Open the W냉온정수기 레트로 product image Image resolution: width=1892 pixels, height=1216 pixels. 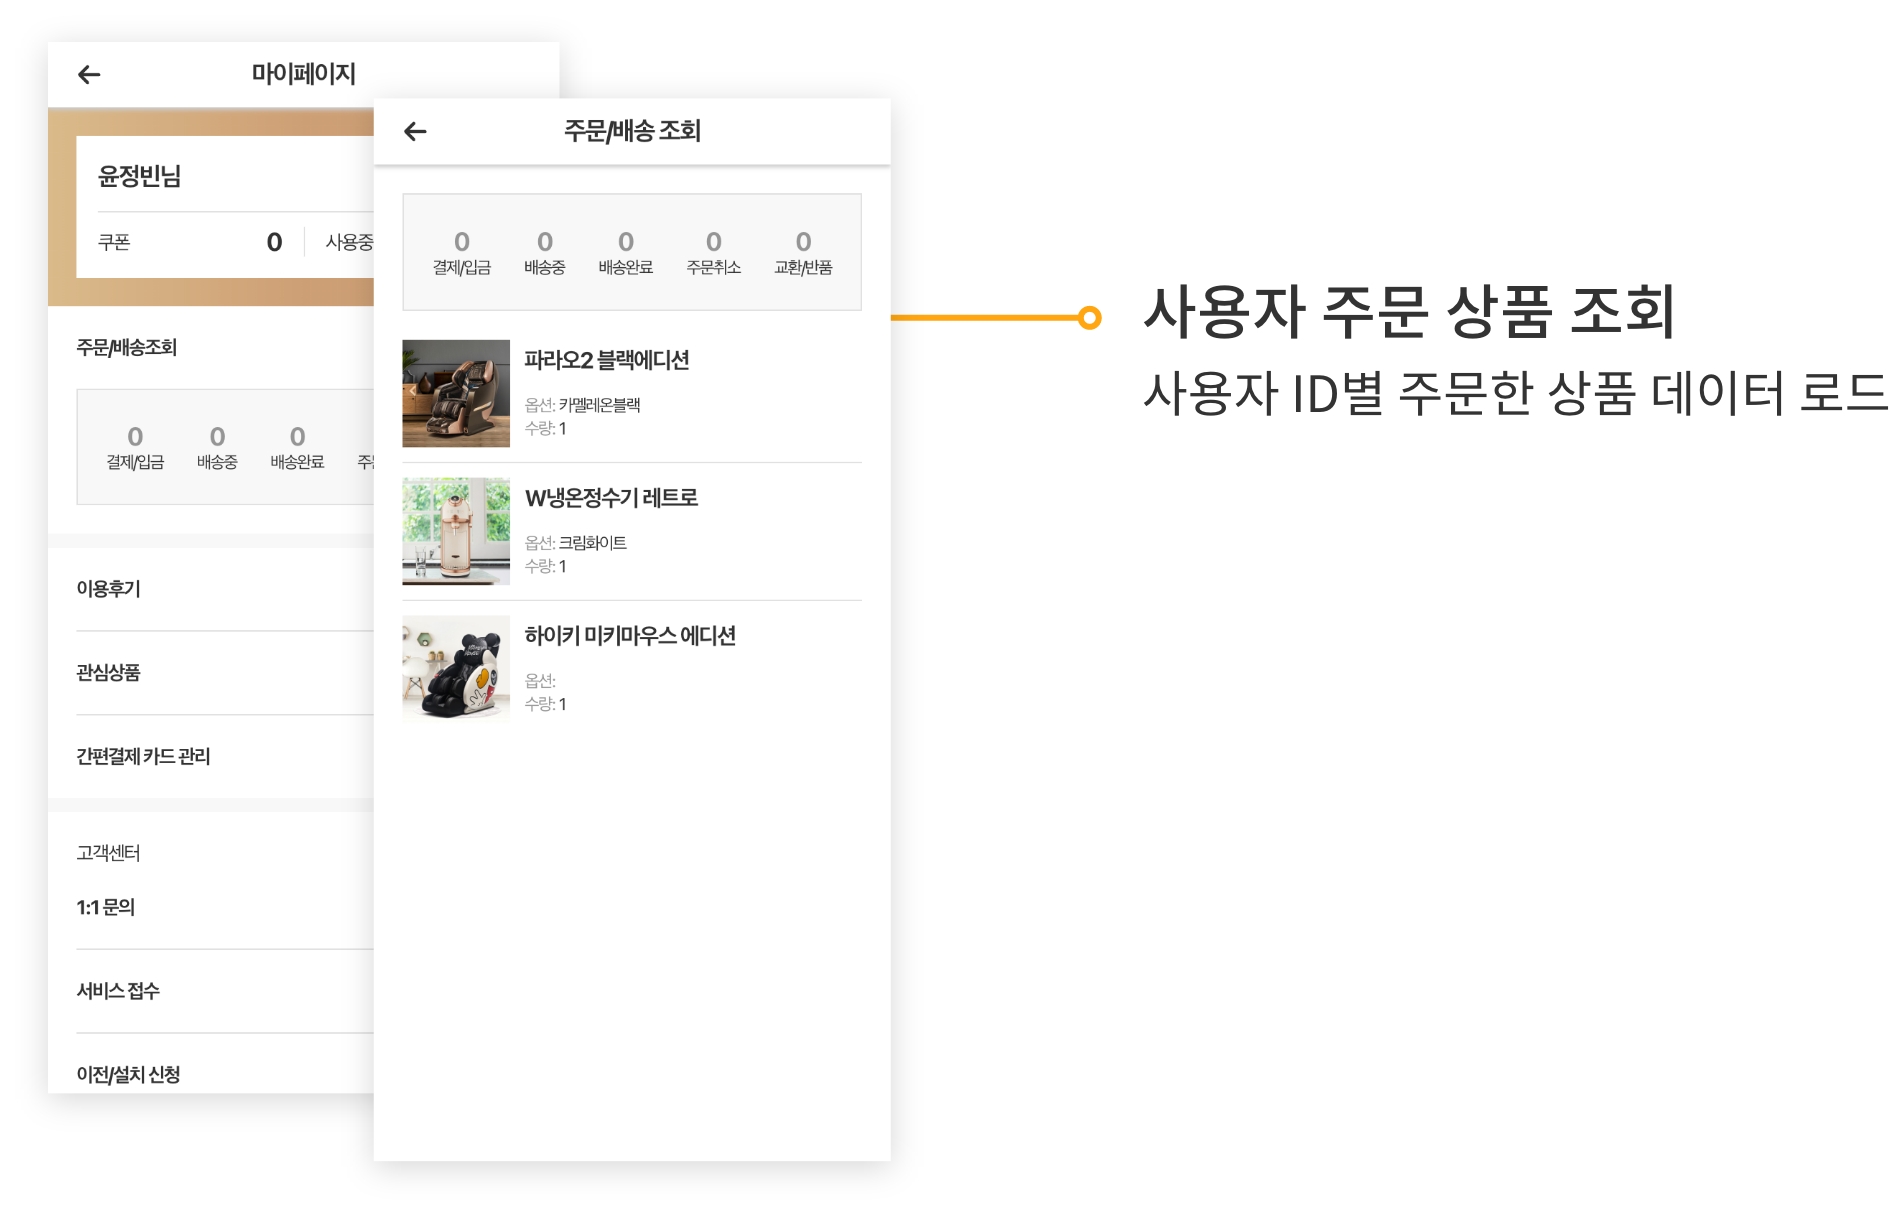[456, 531]
